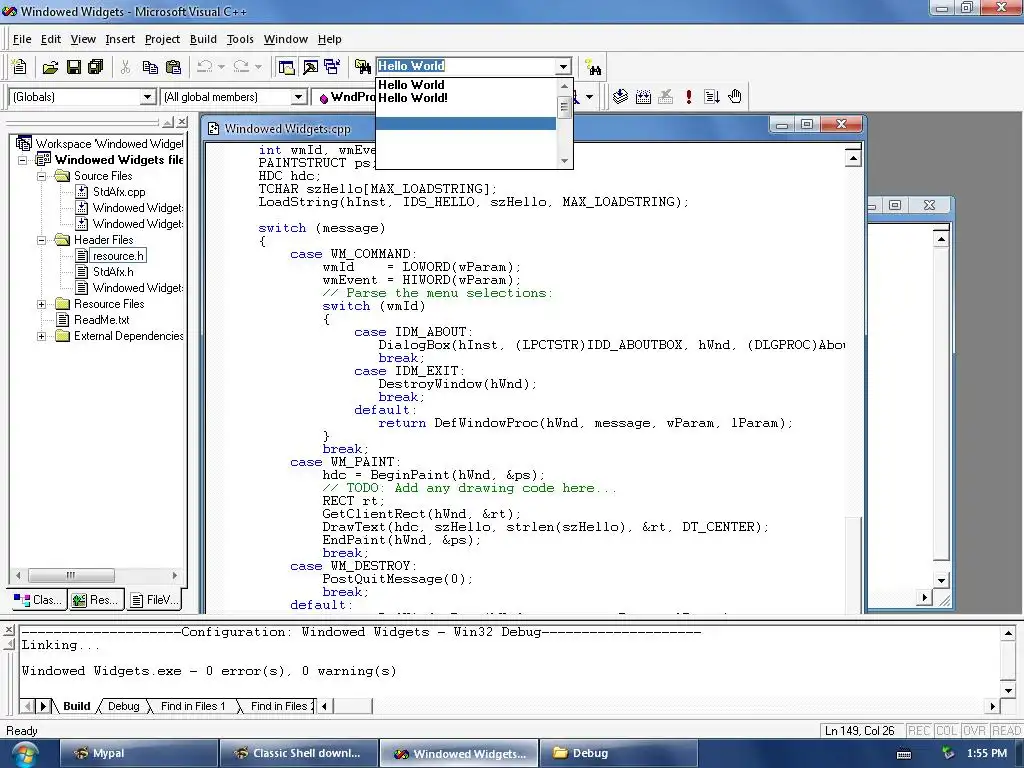Save the file with the floppy icon
Viewport: 1024px width, 768px height.
tap(74, 67)
